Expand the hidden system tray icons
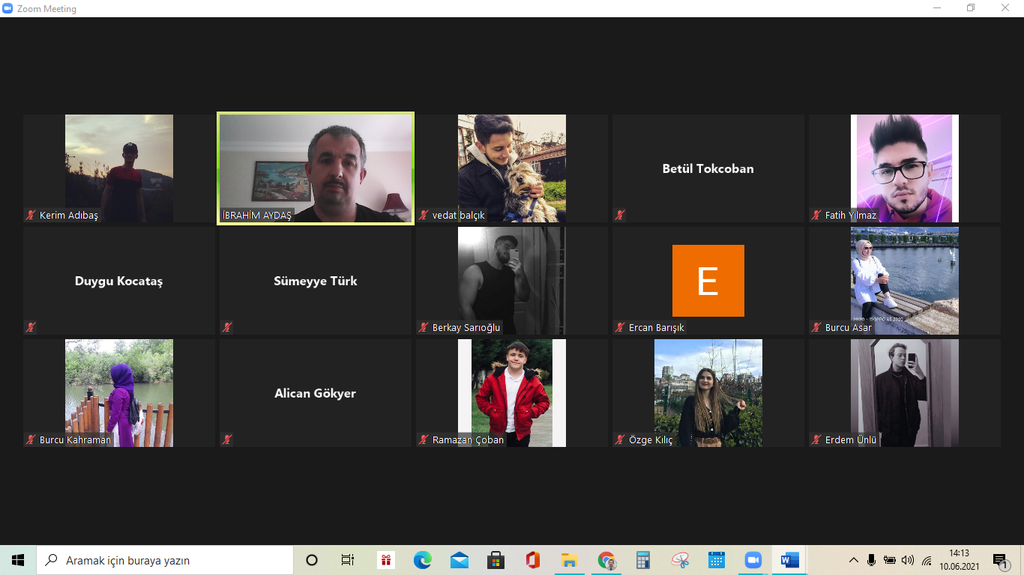Viewport: 1024px width, 575px height. point(854,560)
